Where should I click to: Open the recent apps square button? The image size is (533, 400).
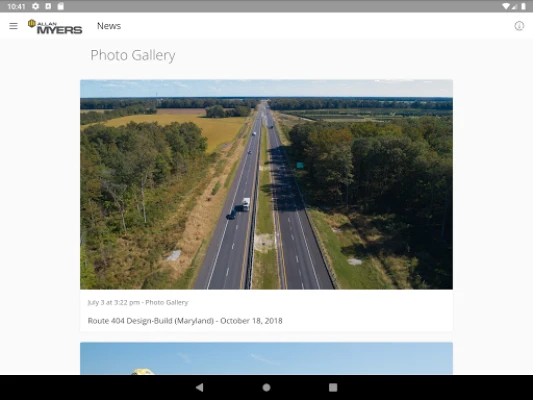pyautogui.click(x=333, y=387)
